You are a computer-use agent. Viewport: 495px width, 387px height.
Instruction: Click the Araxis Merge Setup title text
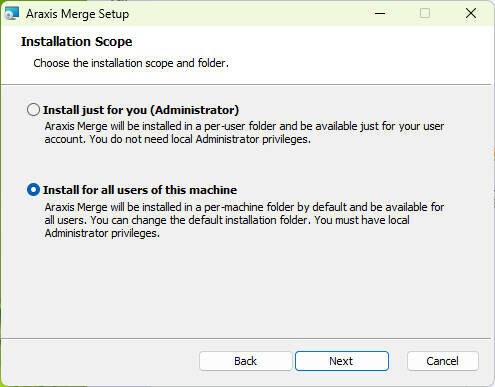[77, 14]
